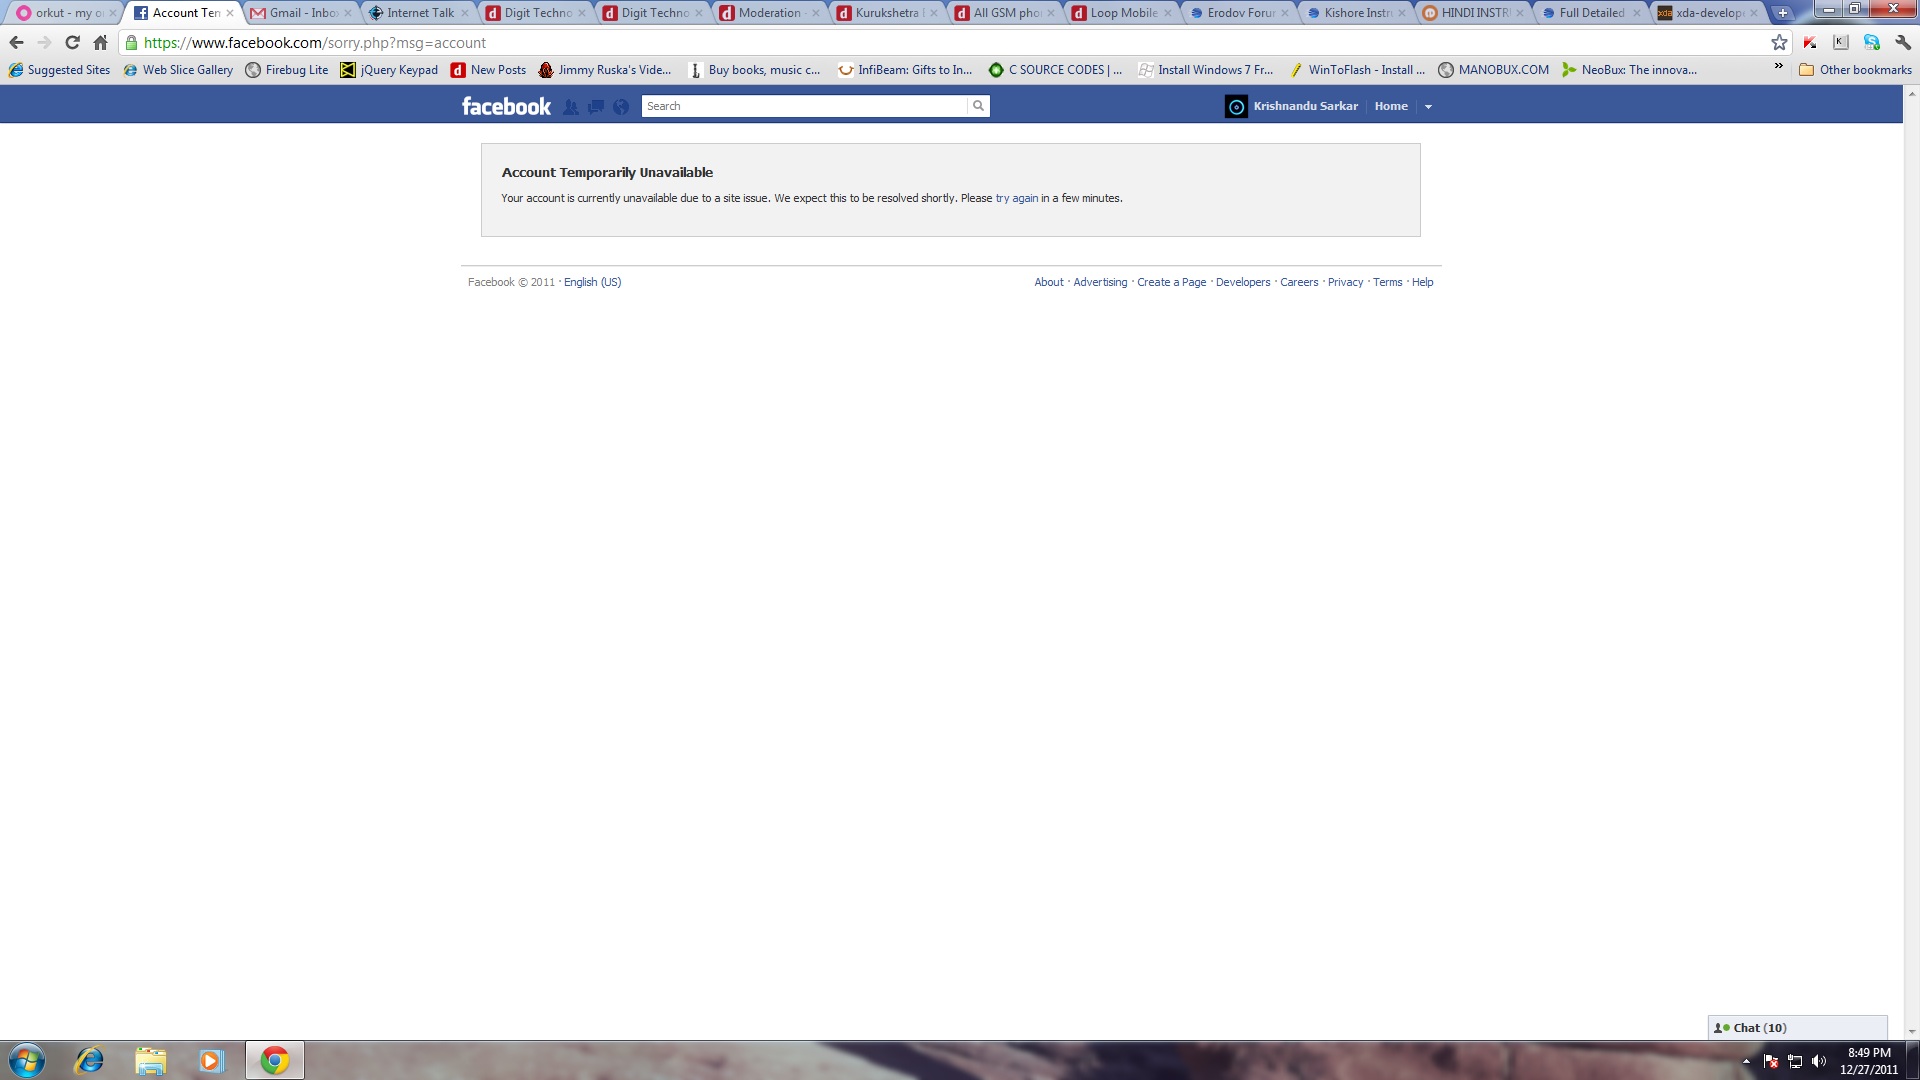Screen dimensions: 1920x1080
Task: Click the K extension icon in Chrome toolbar
Action: [x=1841, y=43]
